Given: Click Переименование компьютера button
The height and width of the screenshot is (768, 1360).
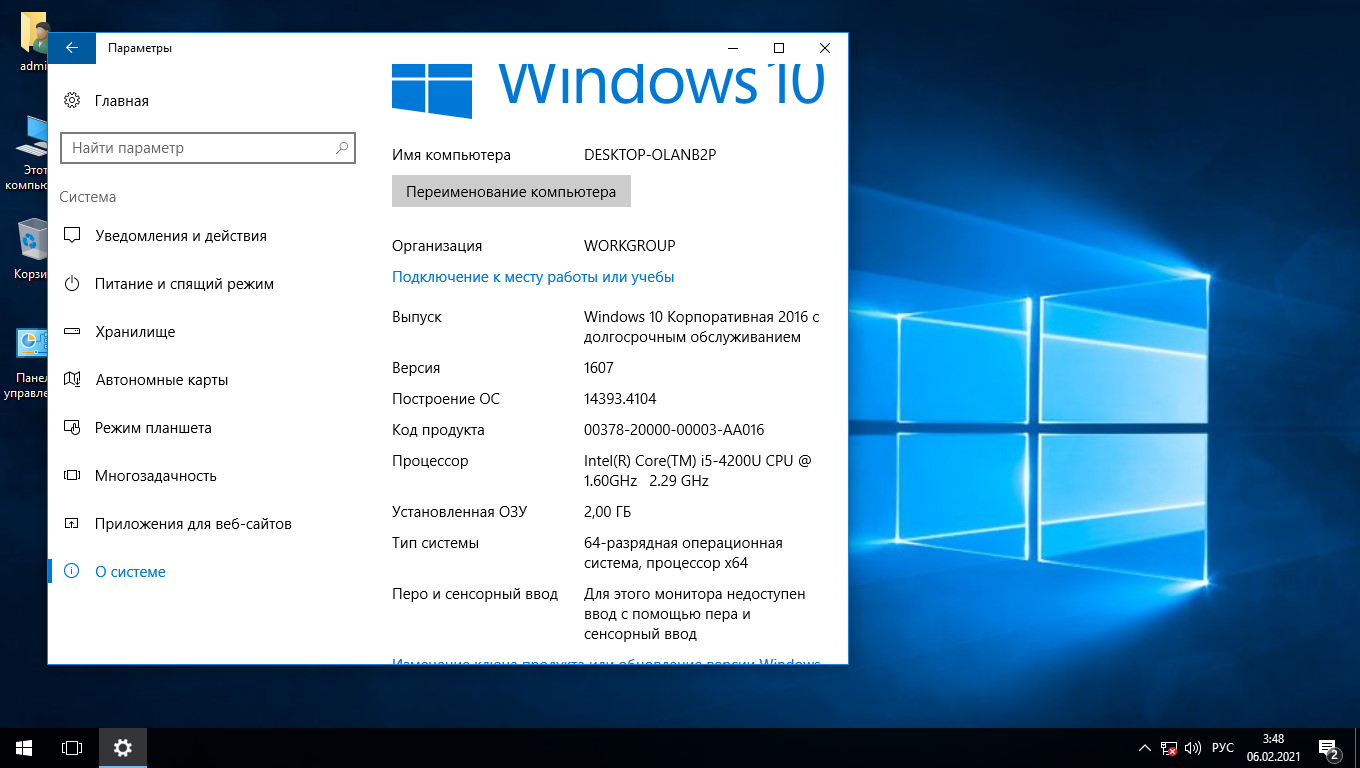Looking at the screenshot, I should tap(511, 191).
